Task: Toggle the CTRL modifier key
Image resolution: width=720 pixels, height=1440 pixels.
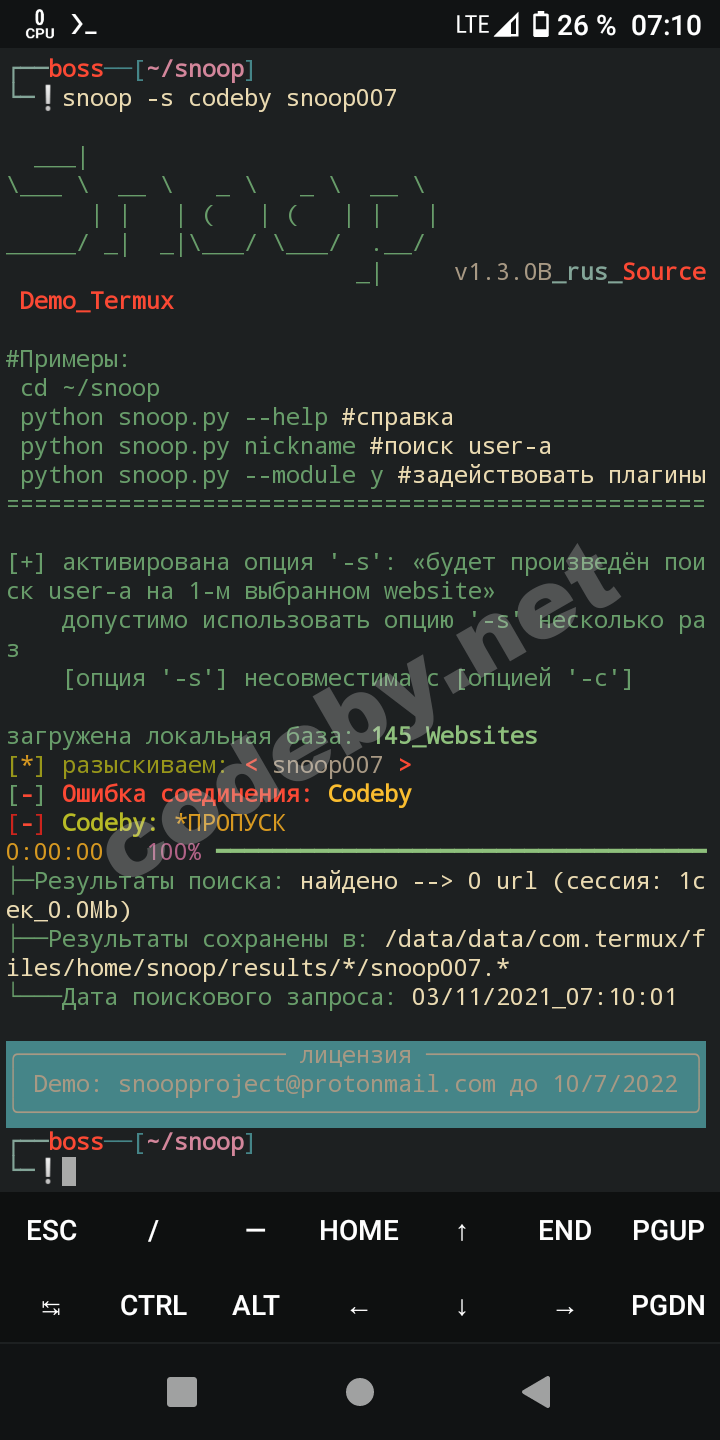Action: coord(154,1305)
